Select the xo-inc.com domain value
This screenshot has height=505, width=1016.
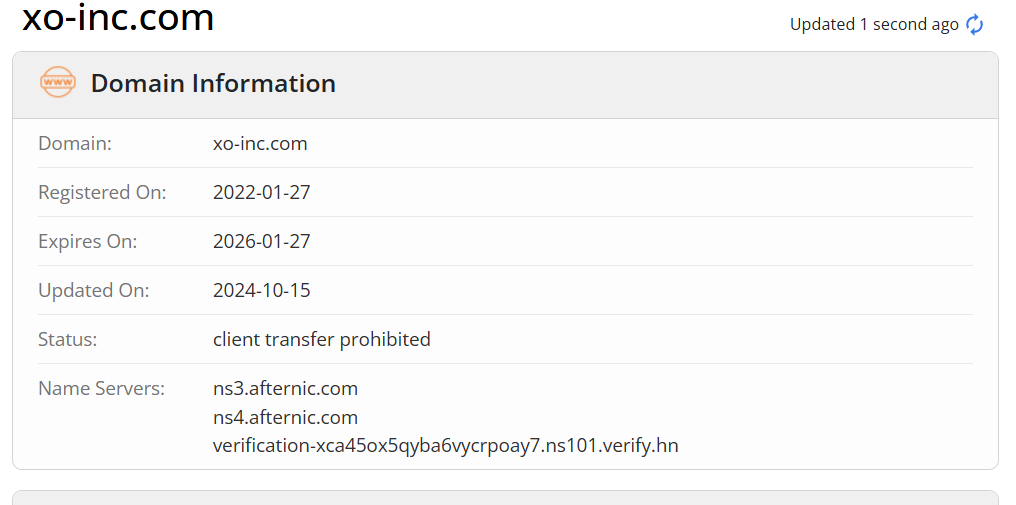(x=260, y=143)
